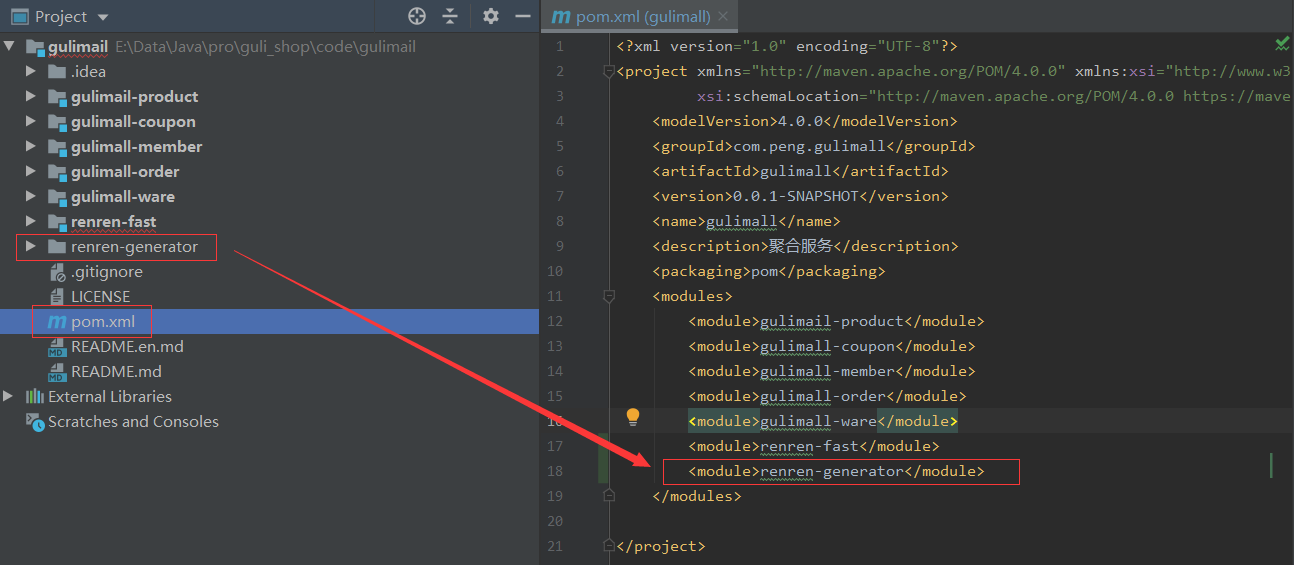Expand the gulimall-order module

[30, 172]
